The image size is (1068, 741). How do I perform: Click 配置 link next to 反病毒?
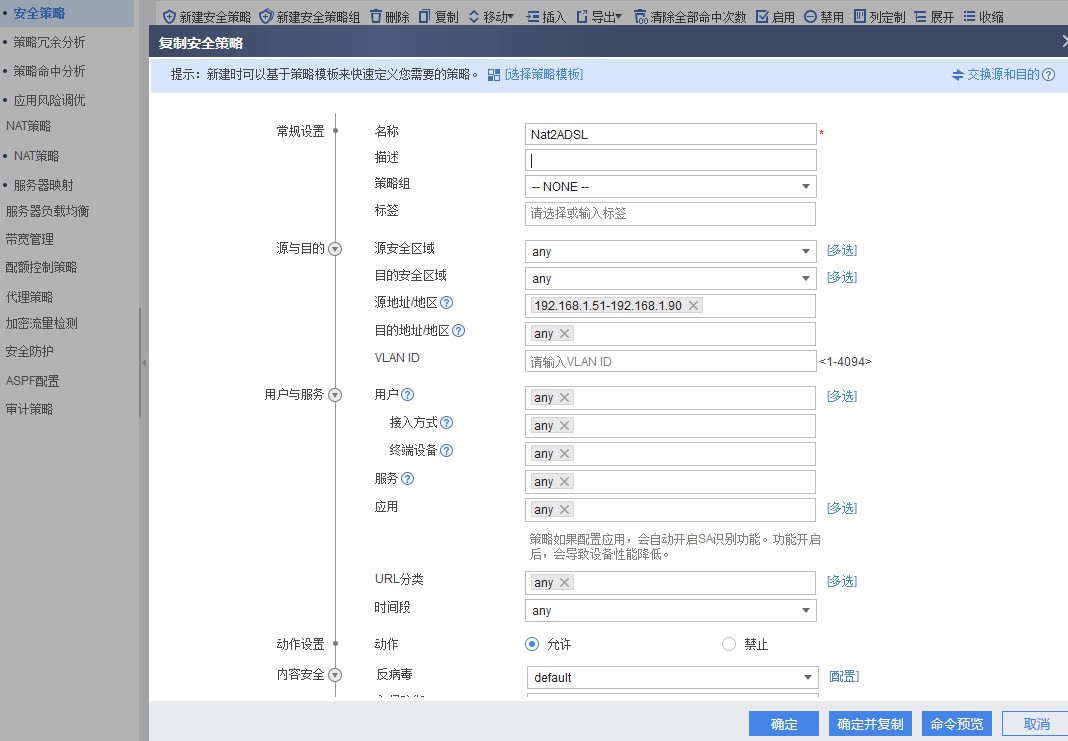click(844, 676)
